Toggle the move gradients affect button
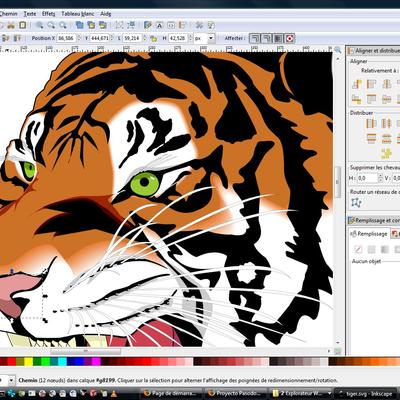The width and height of the screenshot is (400, 400). [x=278, y=39]
